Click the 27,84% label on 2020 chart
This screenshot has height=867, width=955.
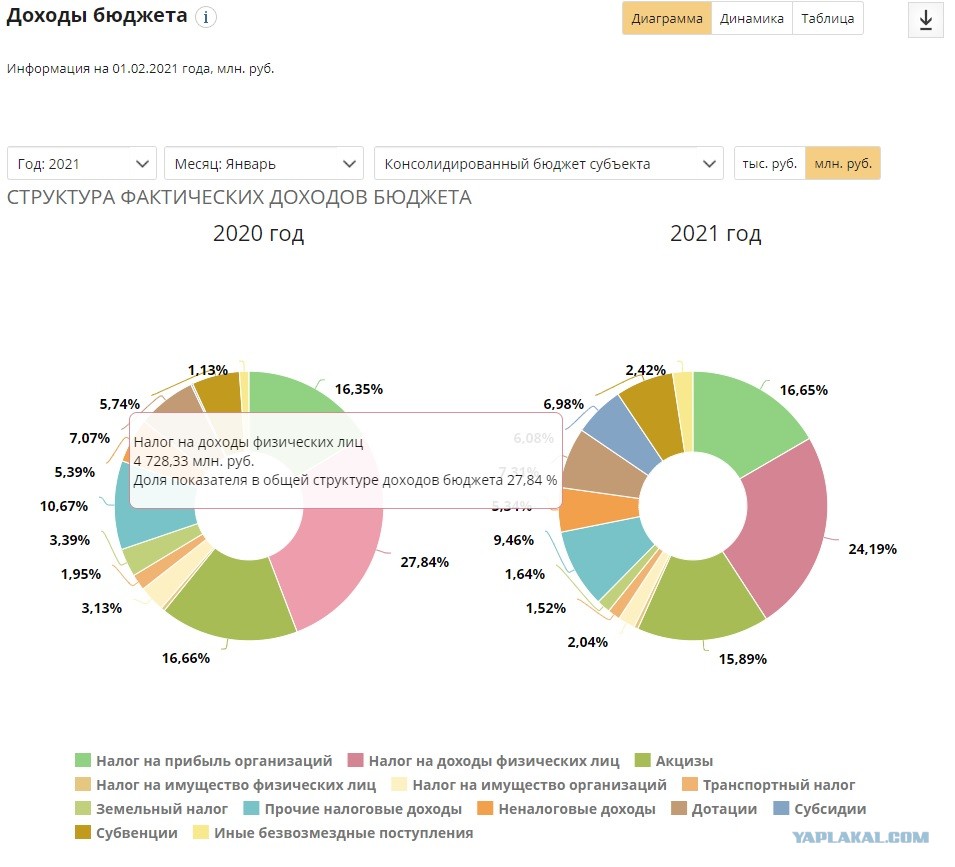pyautogui.click(x=424, y=562)
